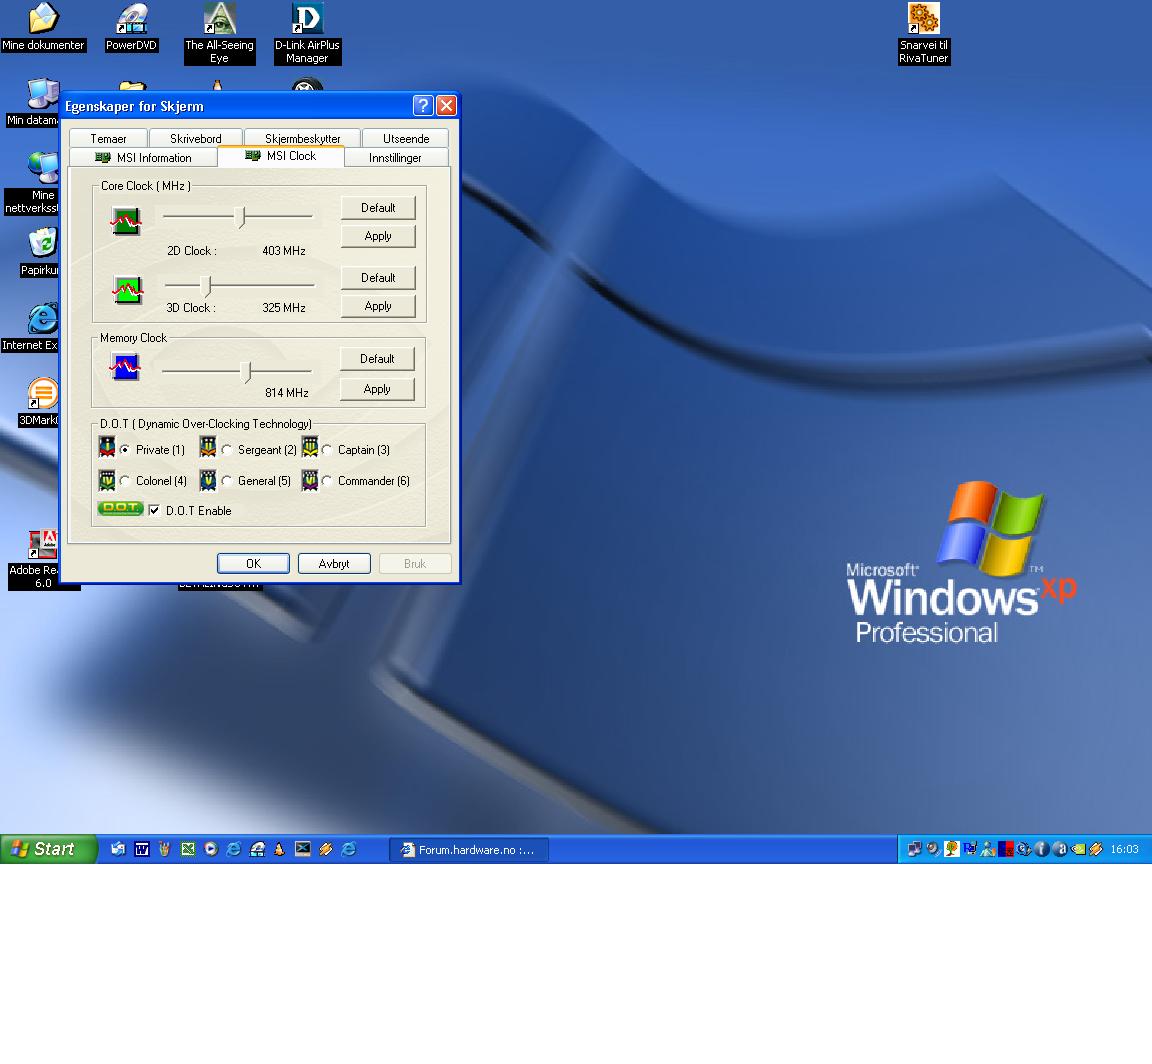1152x1064 pixels.
Task: Switch to the Utseende tab
Action: tap(406, 138)
